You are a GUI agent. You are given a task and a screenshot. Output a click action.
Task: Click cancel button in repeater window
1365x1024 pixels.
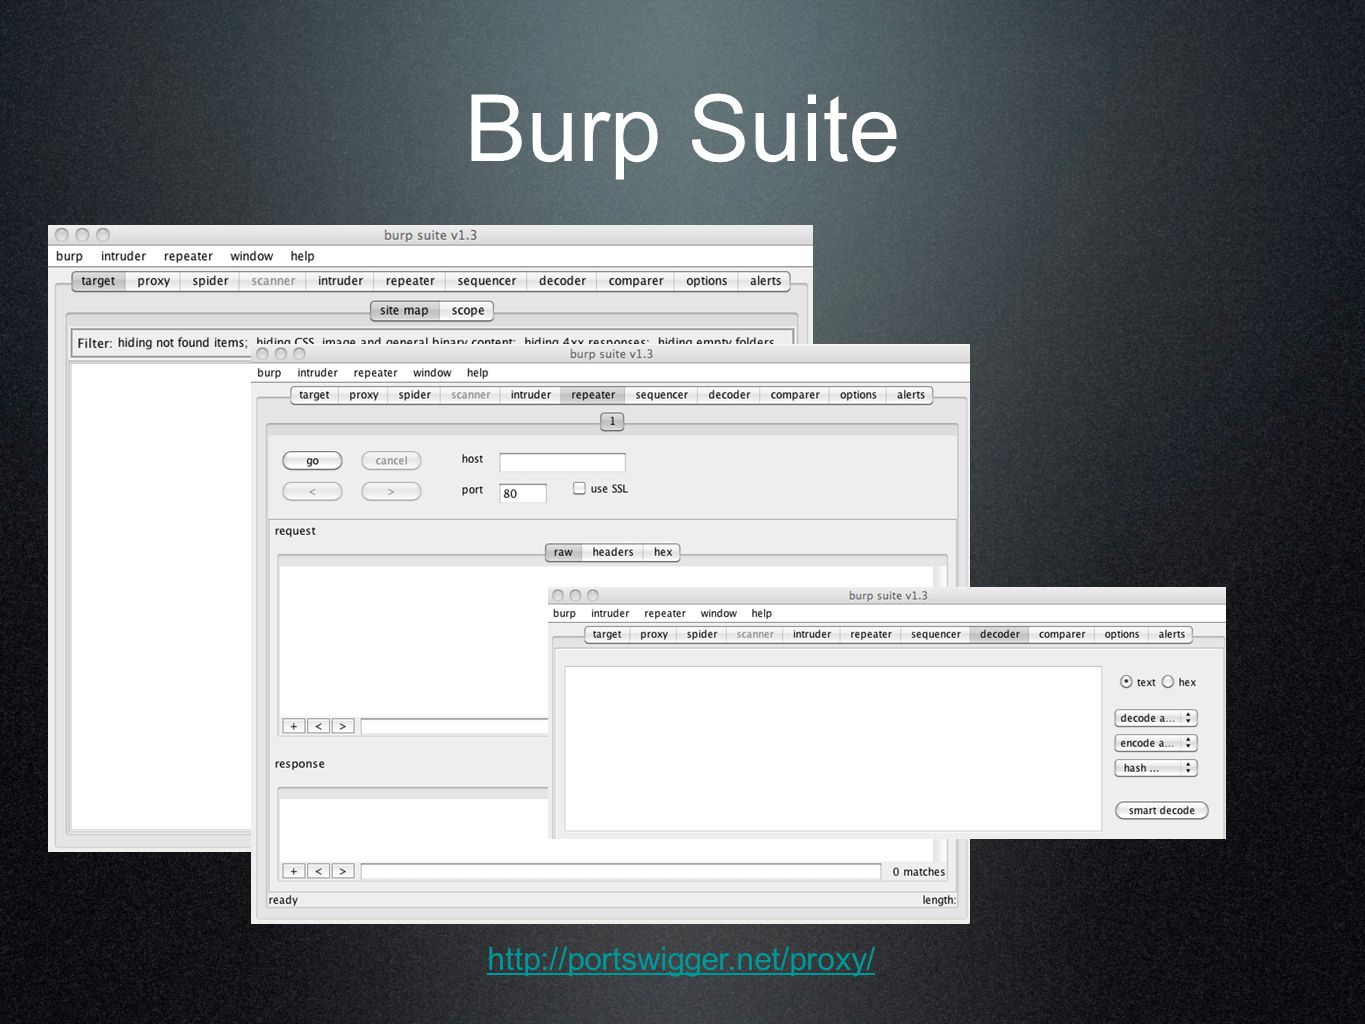(391, 461)
